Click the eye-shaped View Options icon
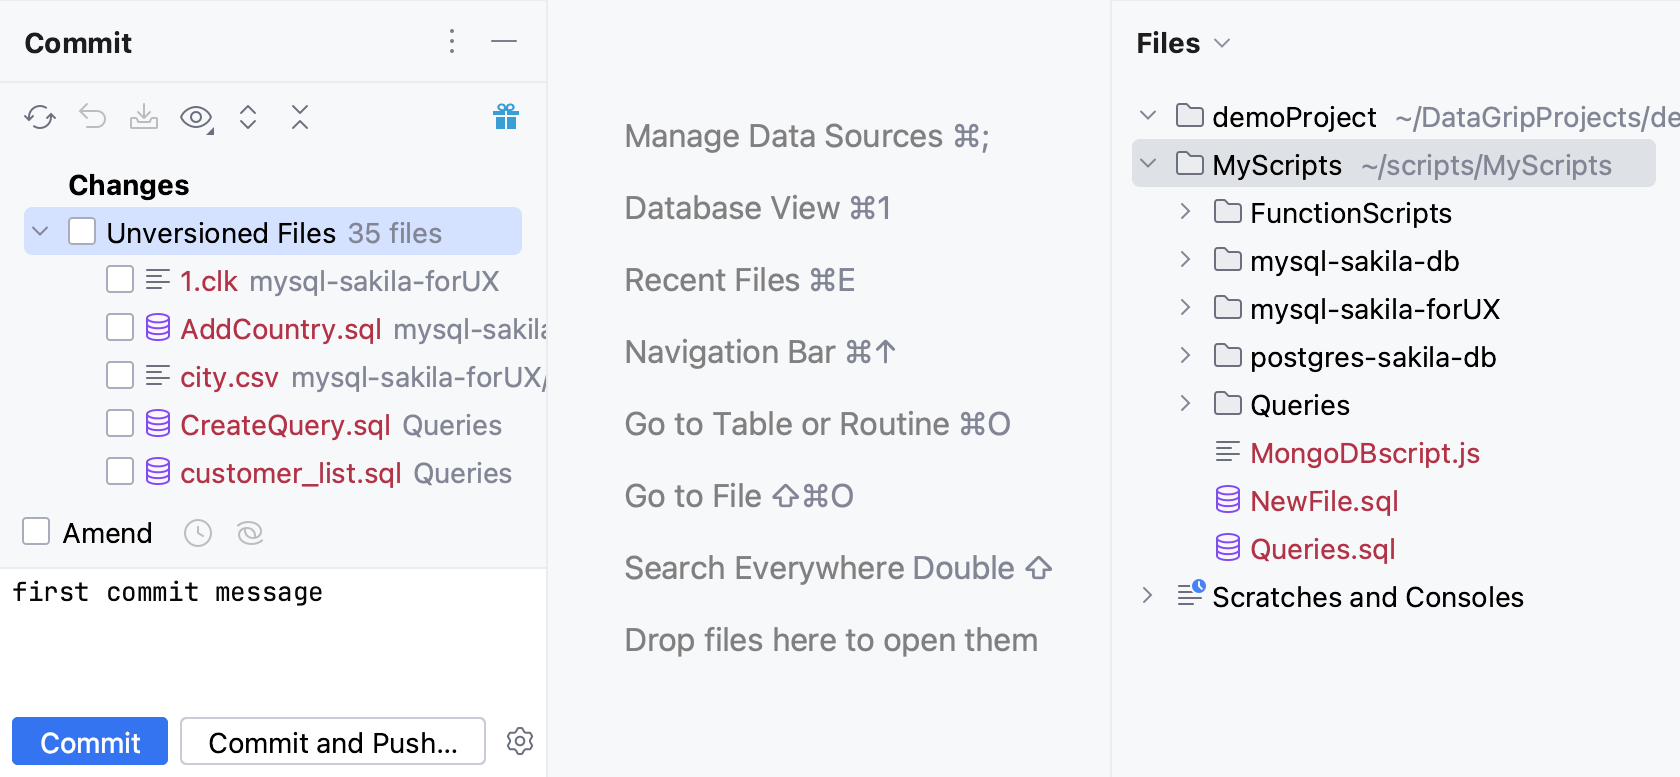Viewport: 1680px width, 777px height. pos(196,118)
